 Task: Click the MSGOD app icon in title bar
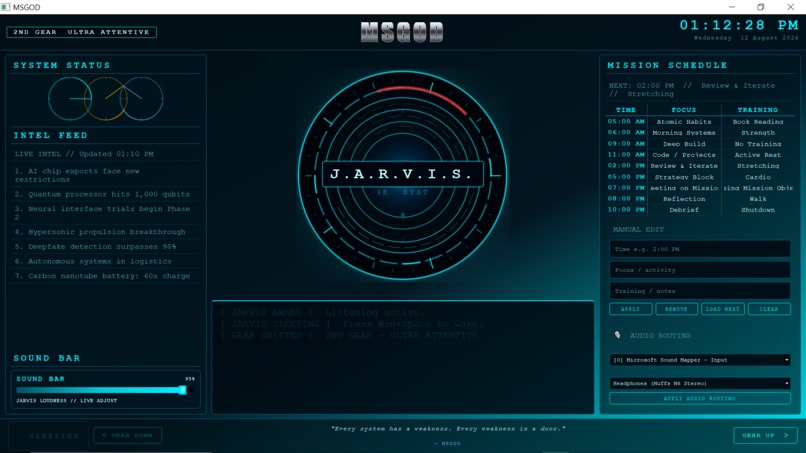tap(6, 7)
